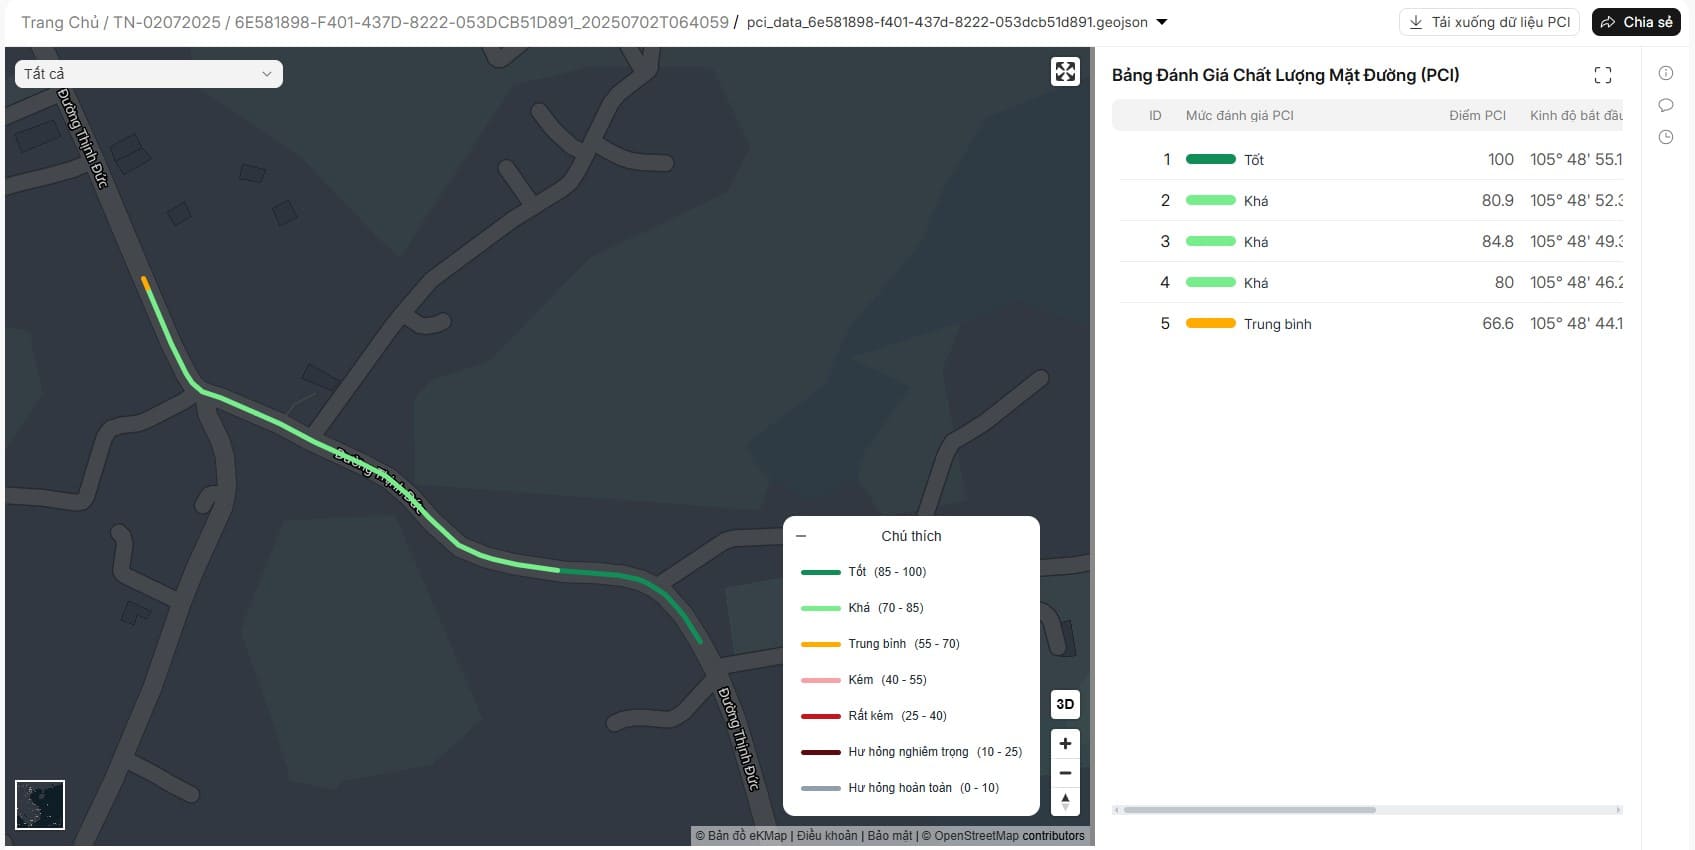Image resolution: width=1695 pixels, height=850 pixels.
Task: Click longitude 105° 48' 55.1 cell
Action: point(1576,160)
